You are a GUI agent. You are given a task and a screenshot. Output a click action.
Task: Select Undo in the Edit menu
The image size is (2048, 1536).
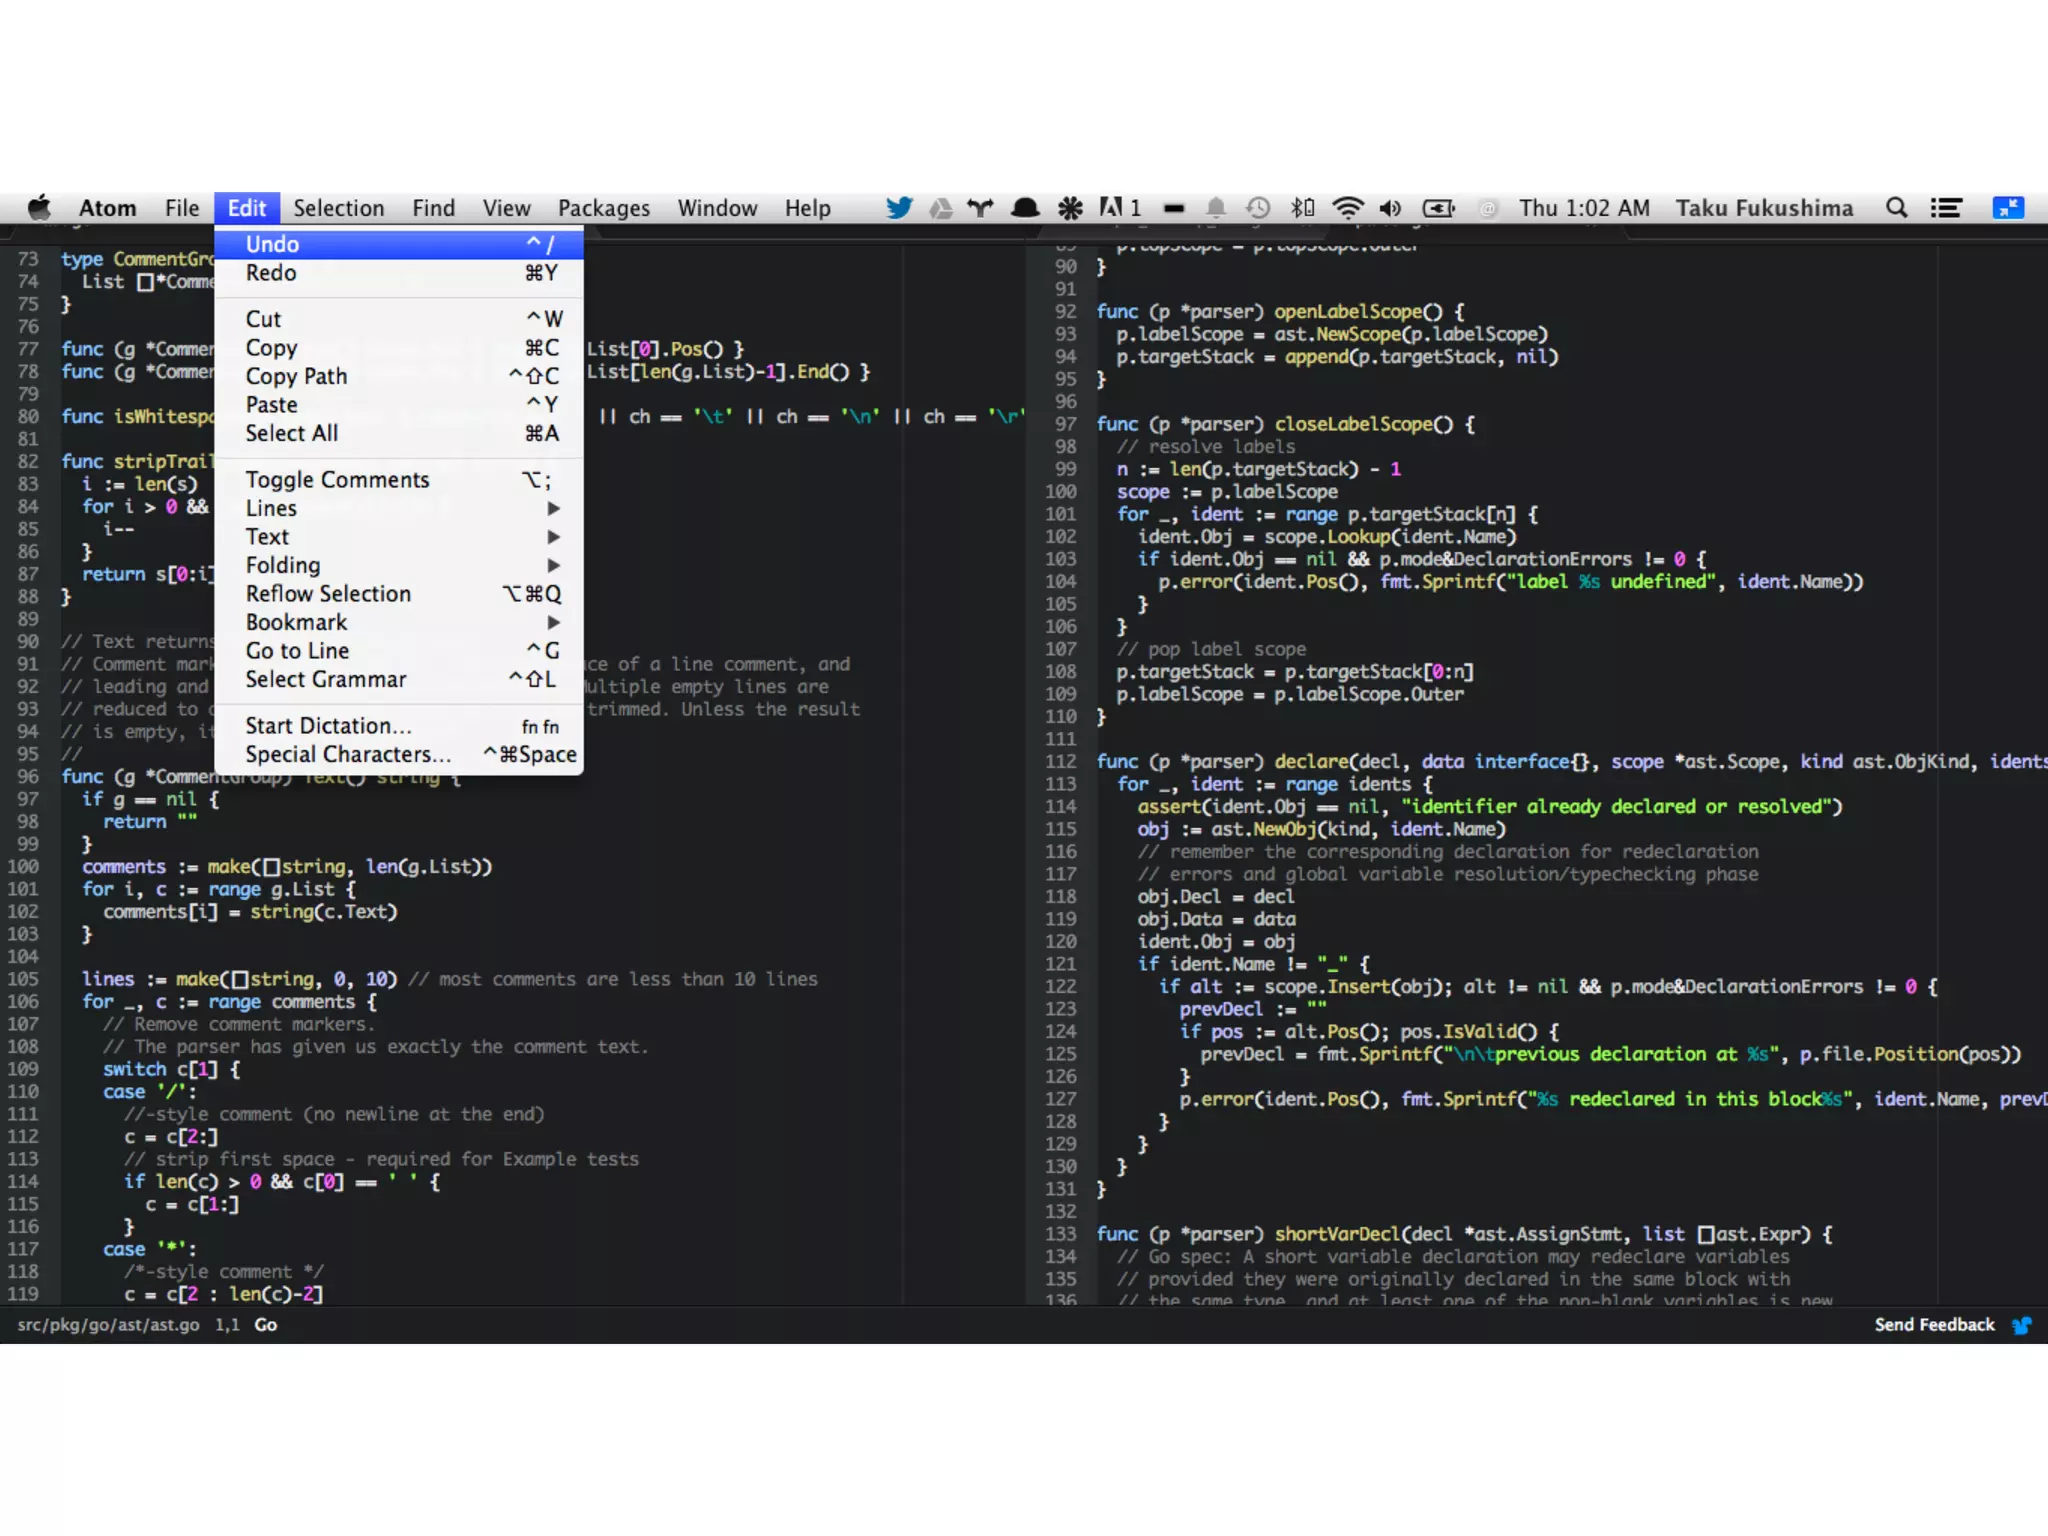coord(273,244)
